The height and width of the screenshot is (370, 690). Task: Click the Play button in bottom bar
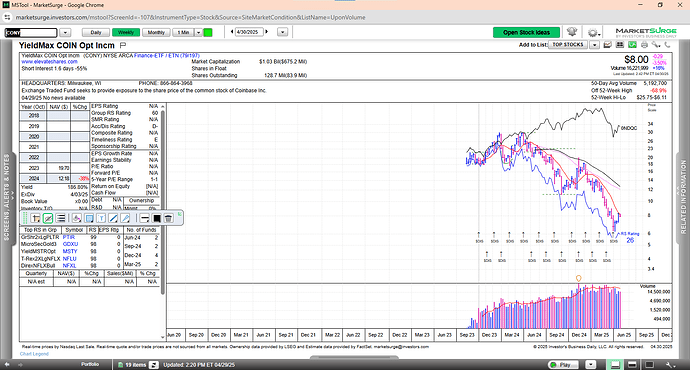562,365
